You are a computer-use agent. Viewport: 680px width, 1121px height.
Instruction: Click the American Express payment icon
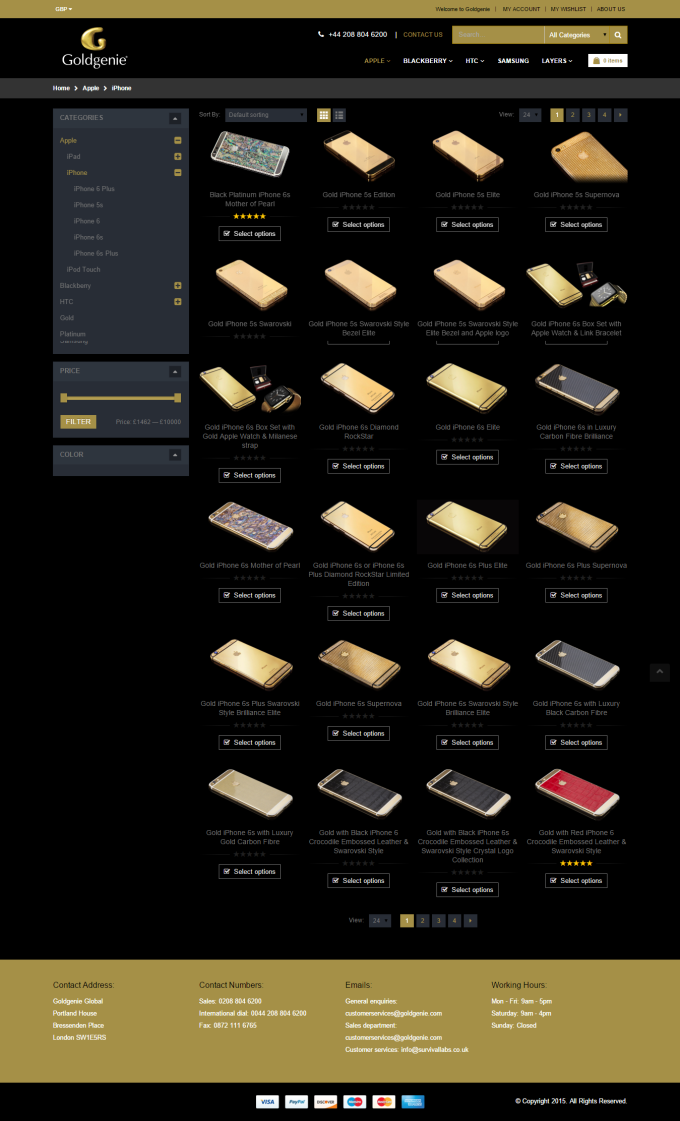(x=413, y=1102)
